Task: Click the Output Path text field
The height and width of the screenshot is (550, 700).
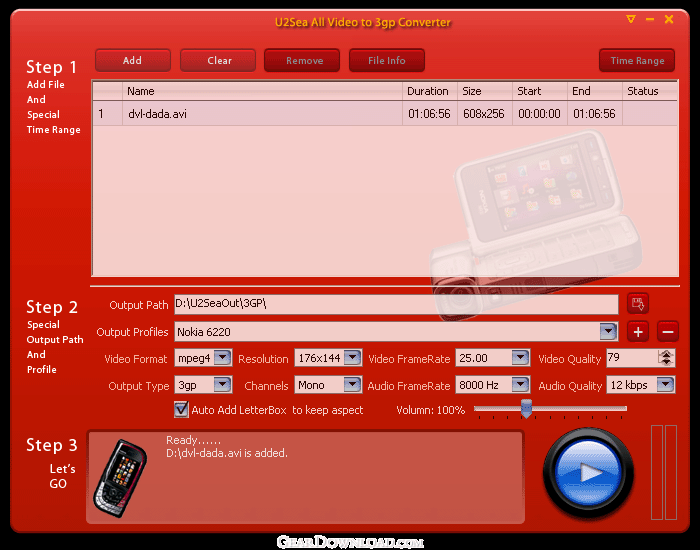Action: (396, 304)
